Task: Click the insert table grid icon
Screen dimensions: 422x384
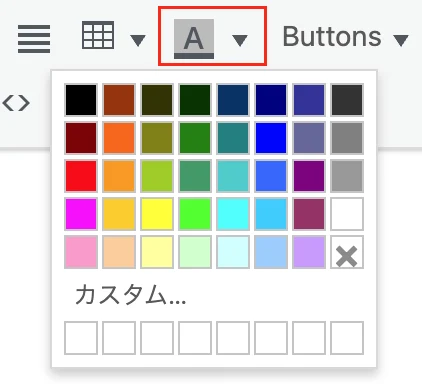Action: point(98,35)
